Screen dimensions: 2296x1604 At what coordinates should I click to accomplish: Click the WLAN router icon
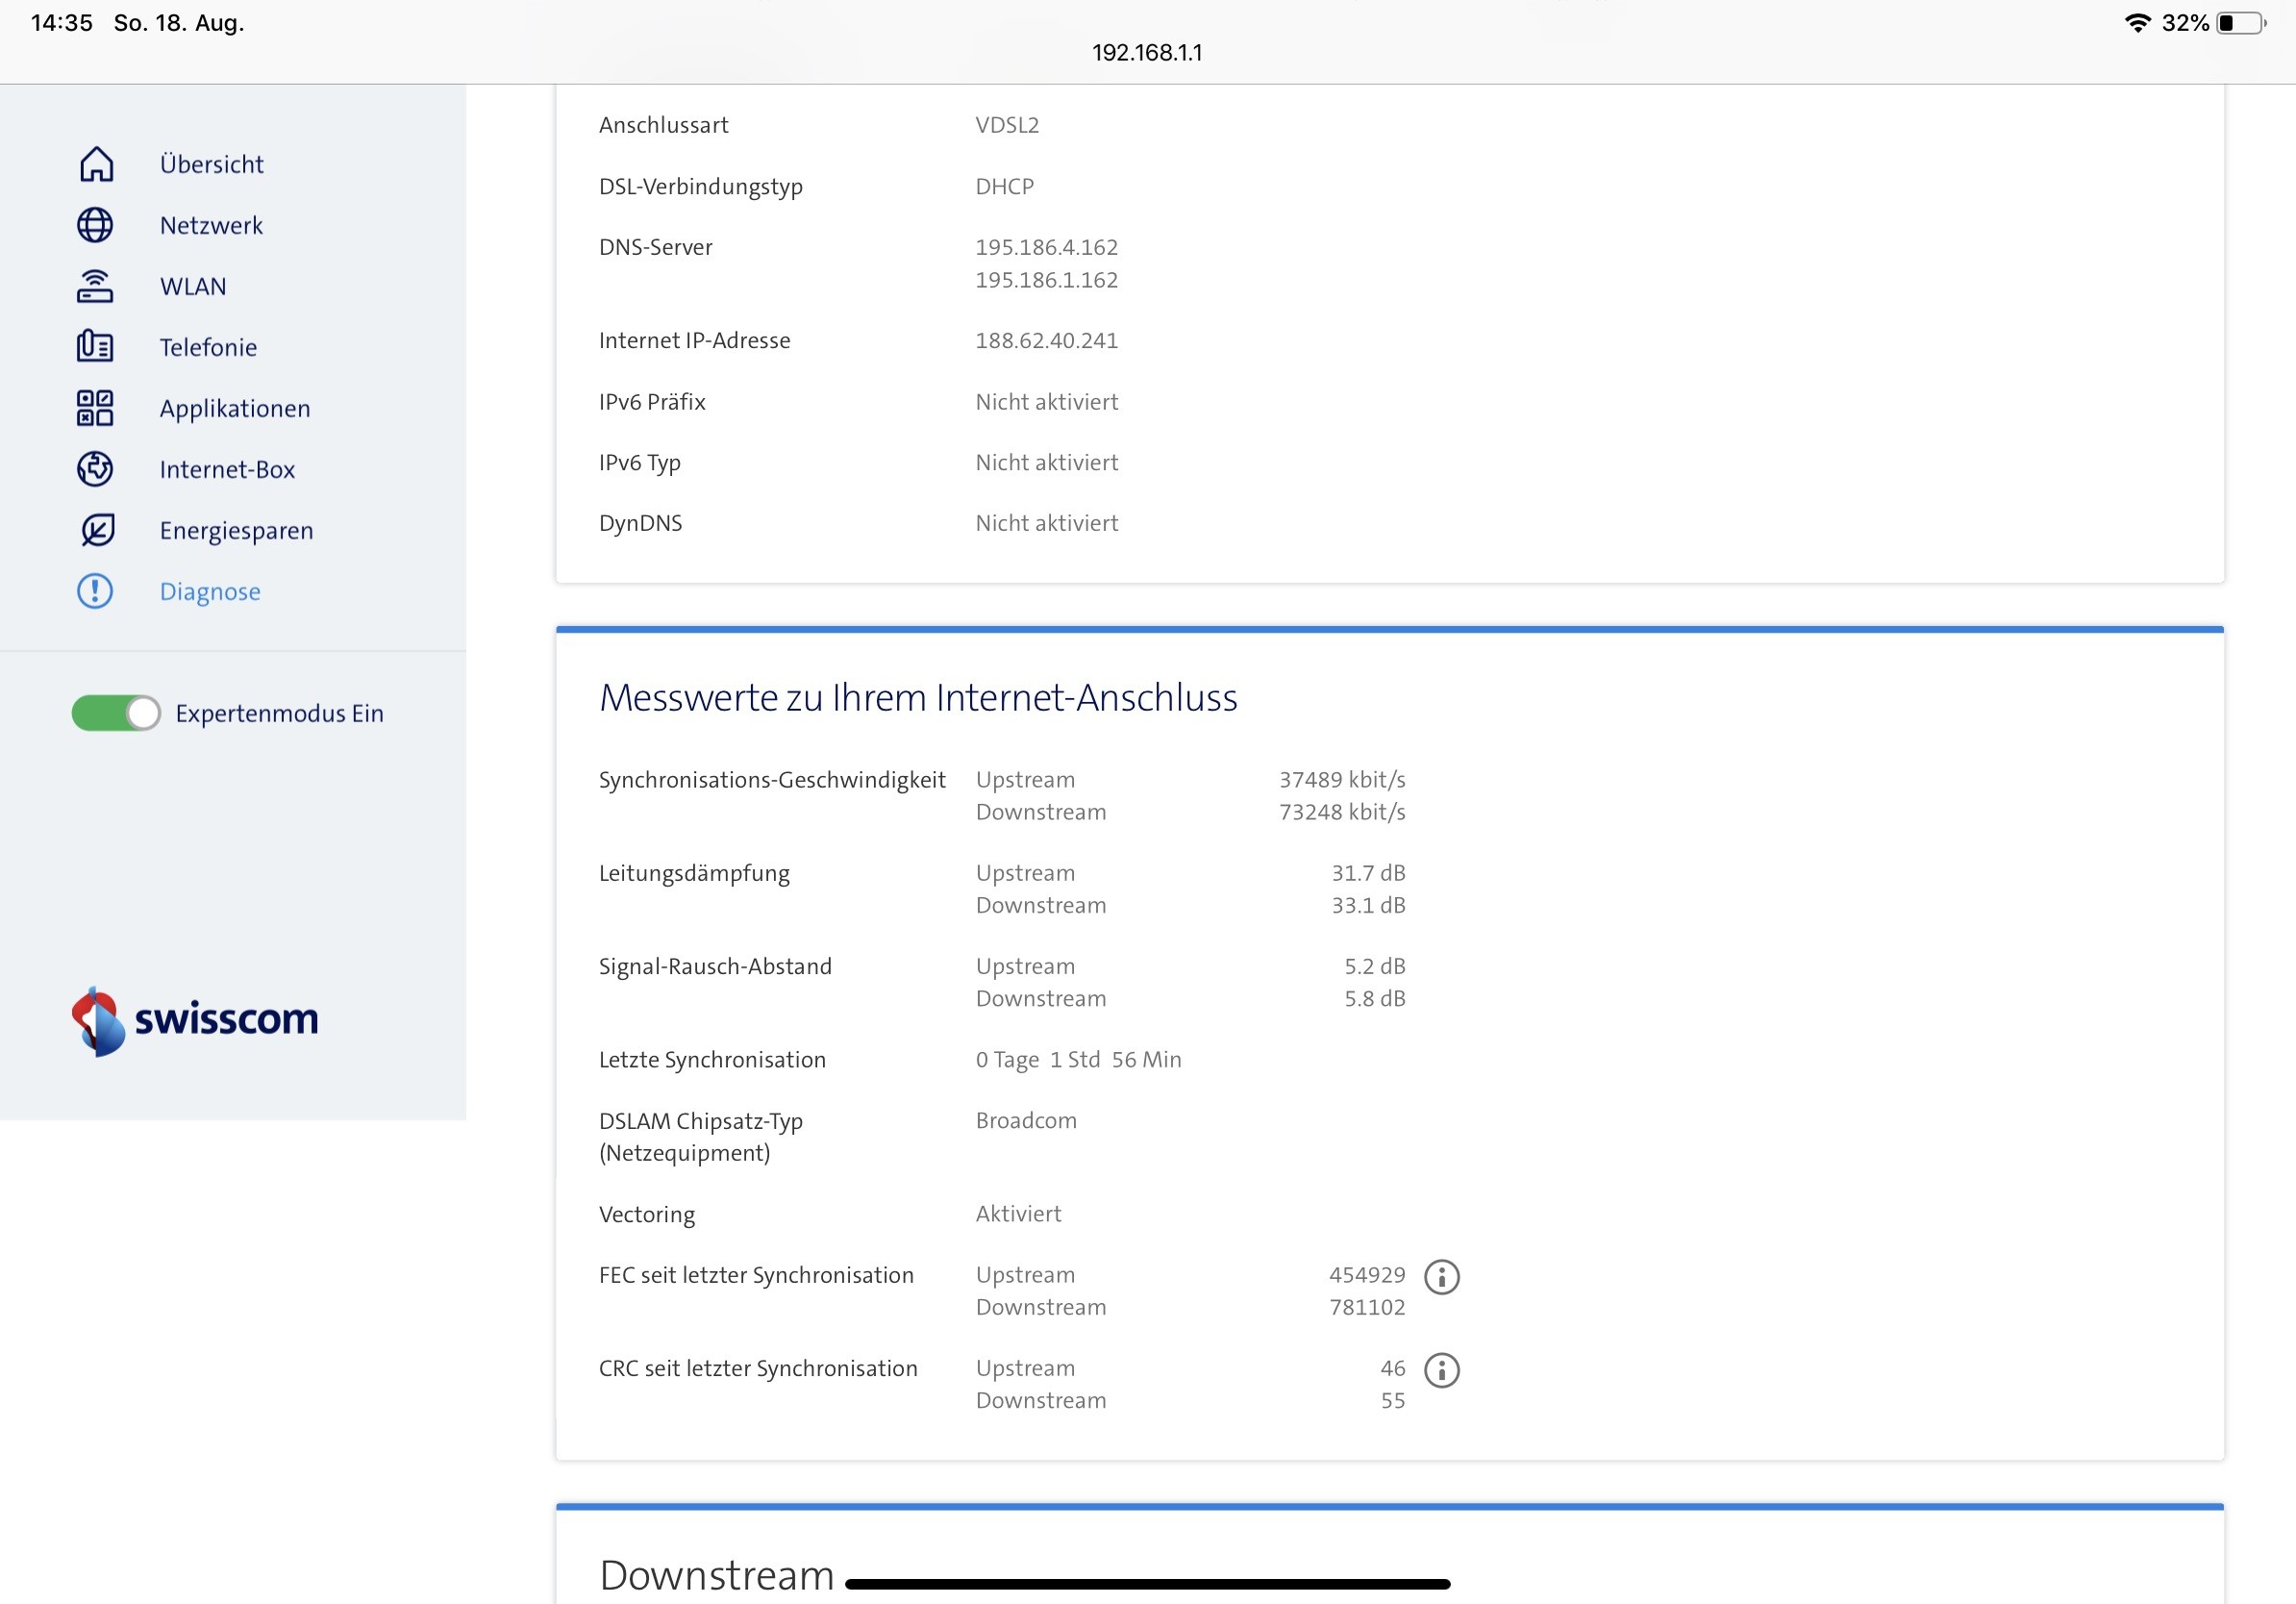point(95,286)
